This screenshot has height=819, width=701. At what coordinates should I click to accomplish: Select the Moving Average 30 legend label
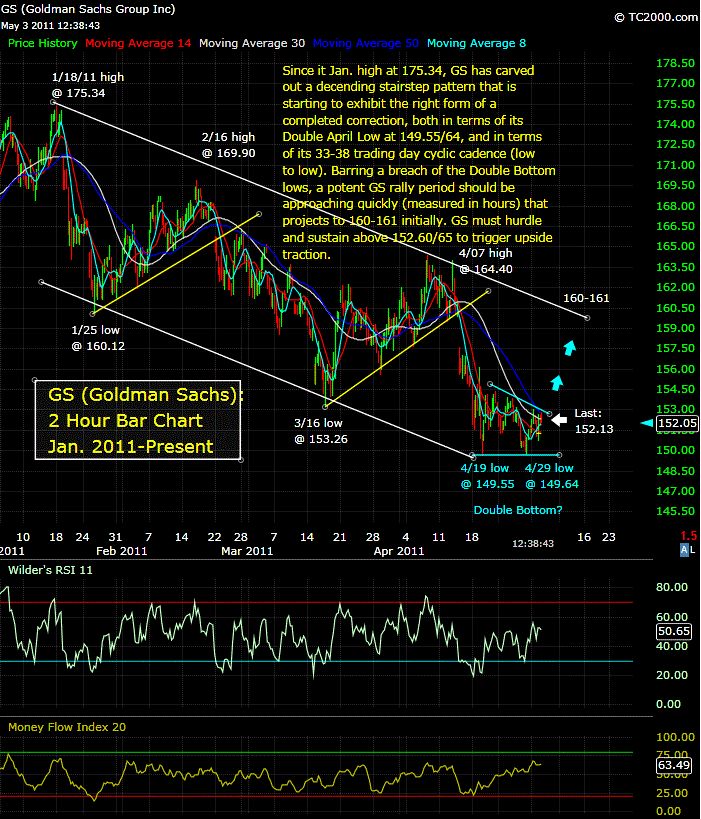(252, 43)
